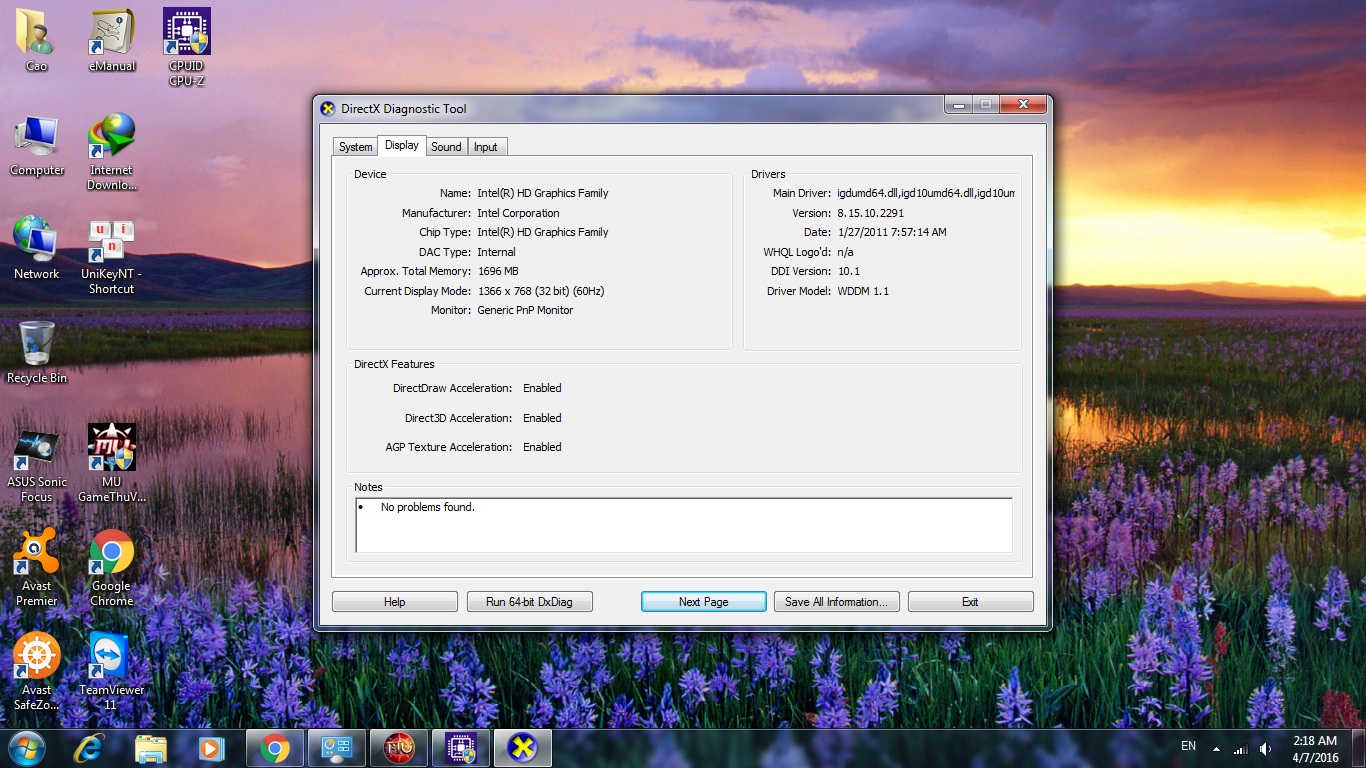1366x768 pixels.
Task: Click inside the Notes text box
Action: coord(684,525)
